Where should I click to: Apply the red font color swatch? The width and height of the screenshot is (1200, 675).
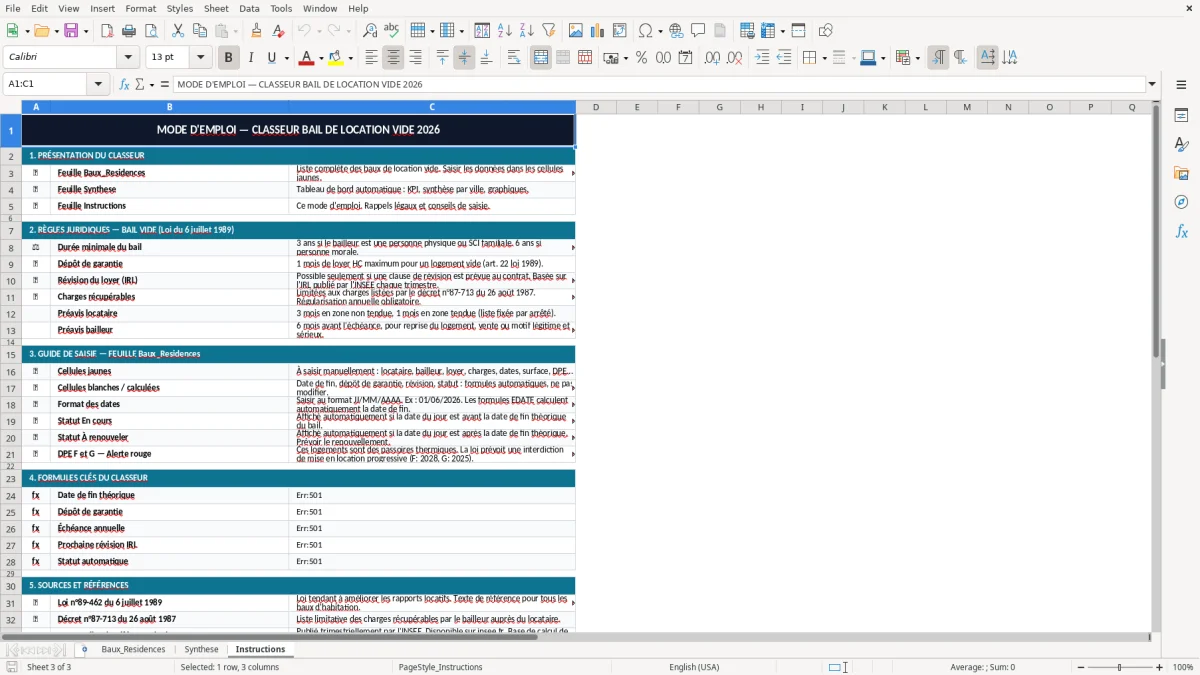click(306, 58)
